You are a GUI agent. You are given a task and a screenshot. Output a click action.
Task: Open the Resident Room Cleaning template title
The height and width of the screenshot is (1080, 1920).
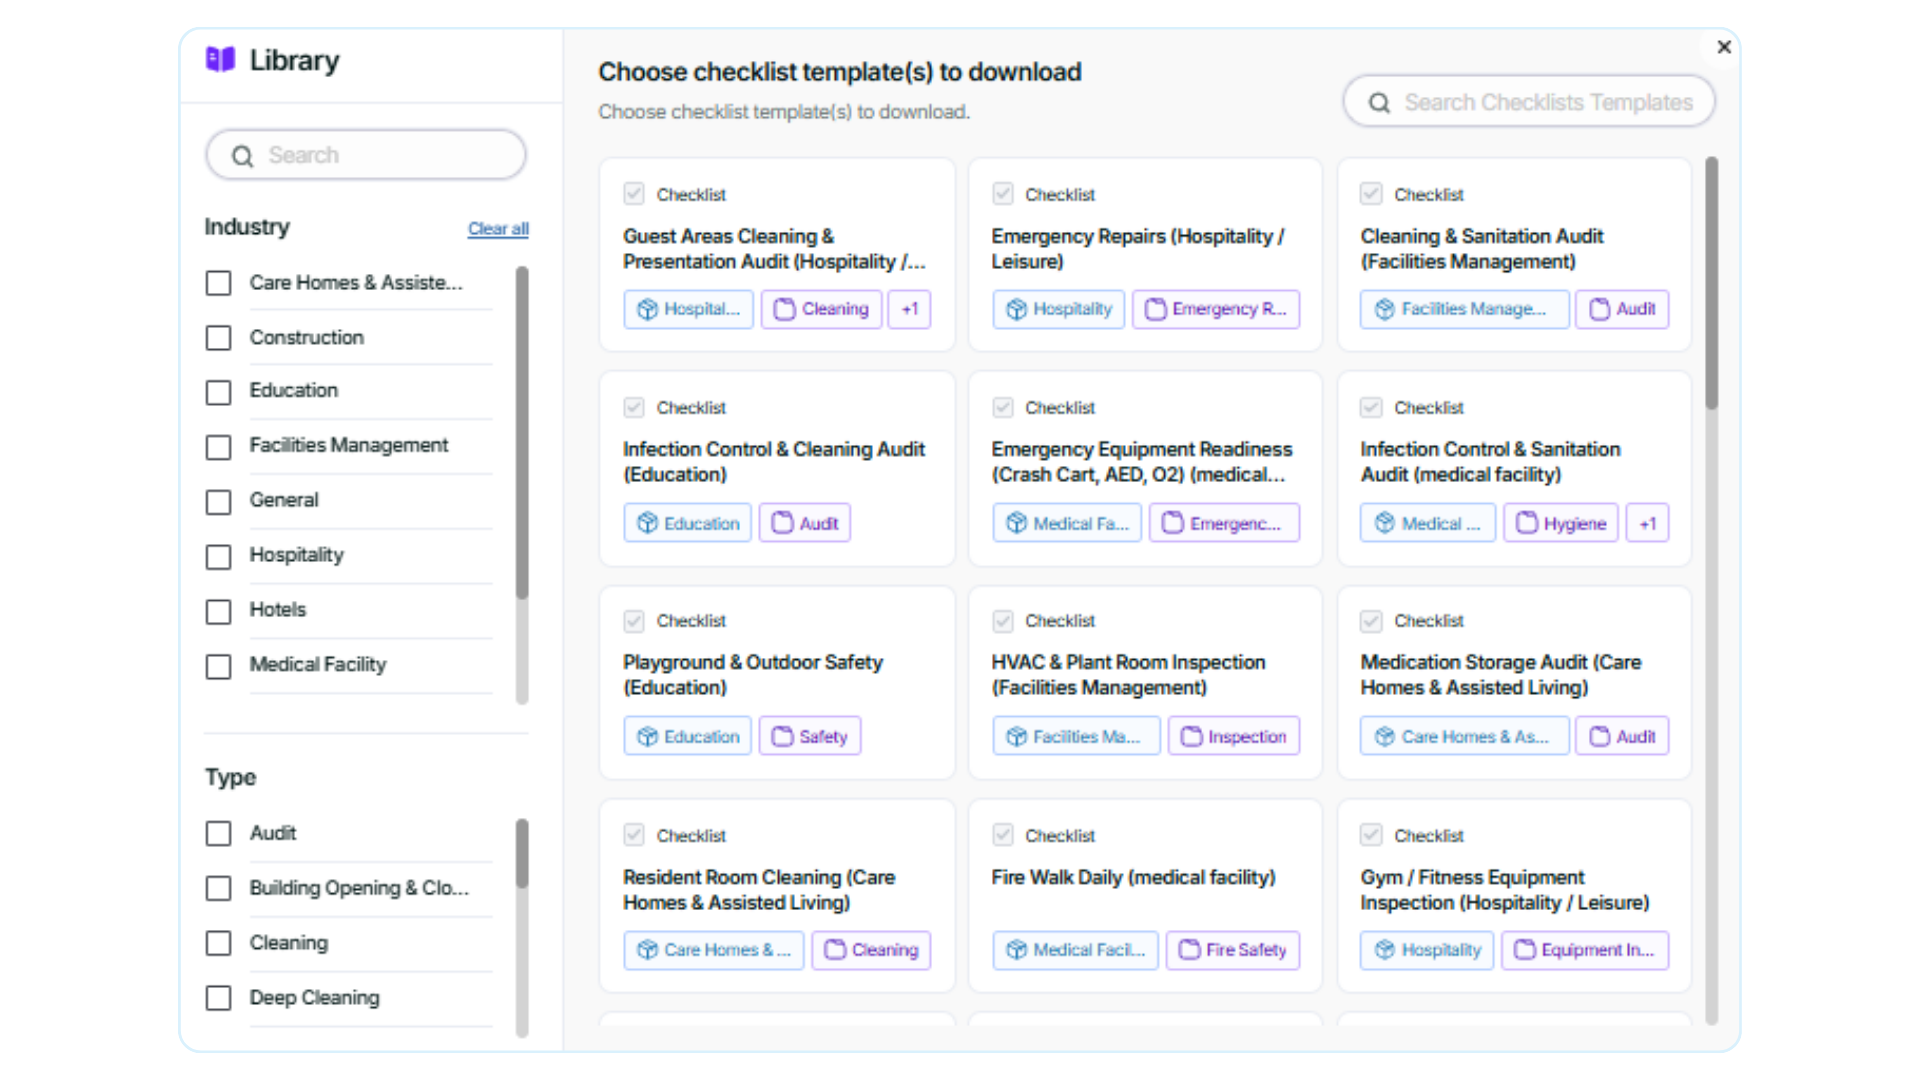(759, 890)
